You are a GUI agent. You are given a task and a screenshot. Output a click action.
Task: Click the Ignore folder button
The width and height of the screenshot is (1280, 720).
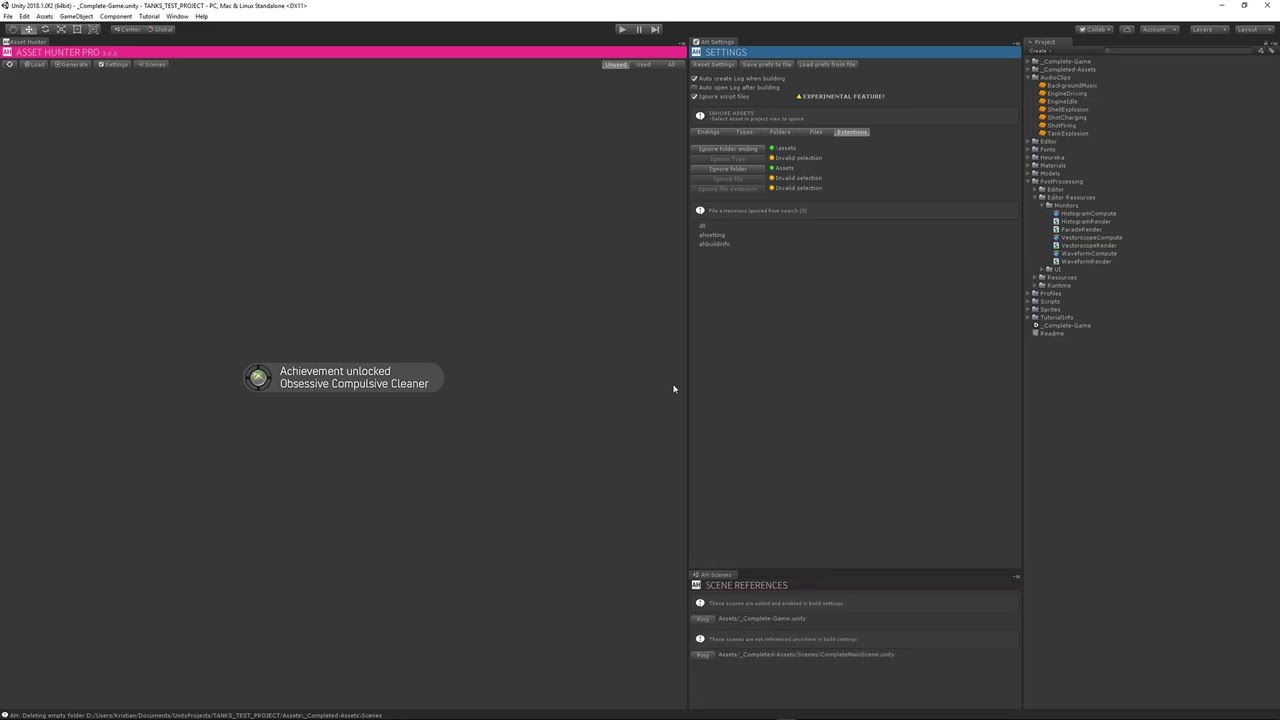pyautogui.click(x=728, y=169)
